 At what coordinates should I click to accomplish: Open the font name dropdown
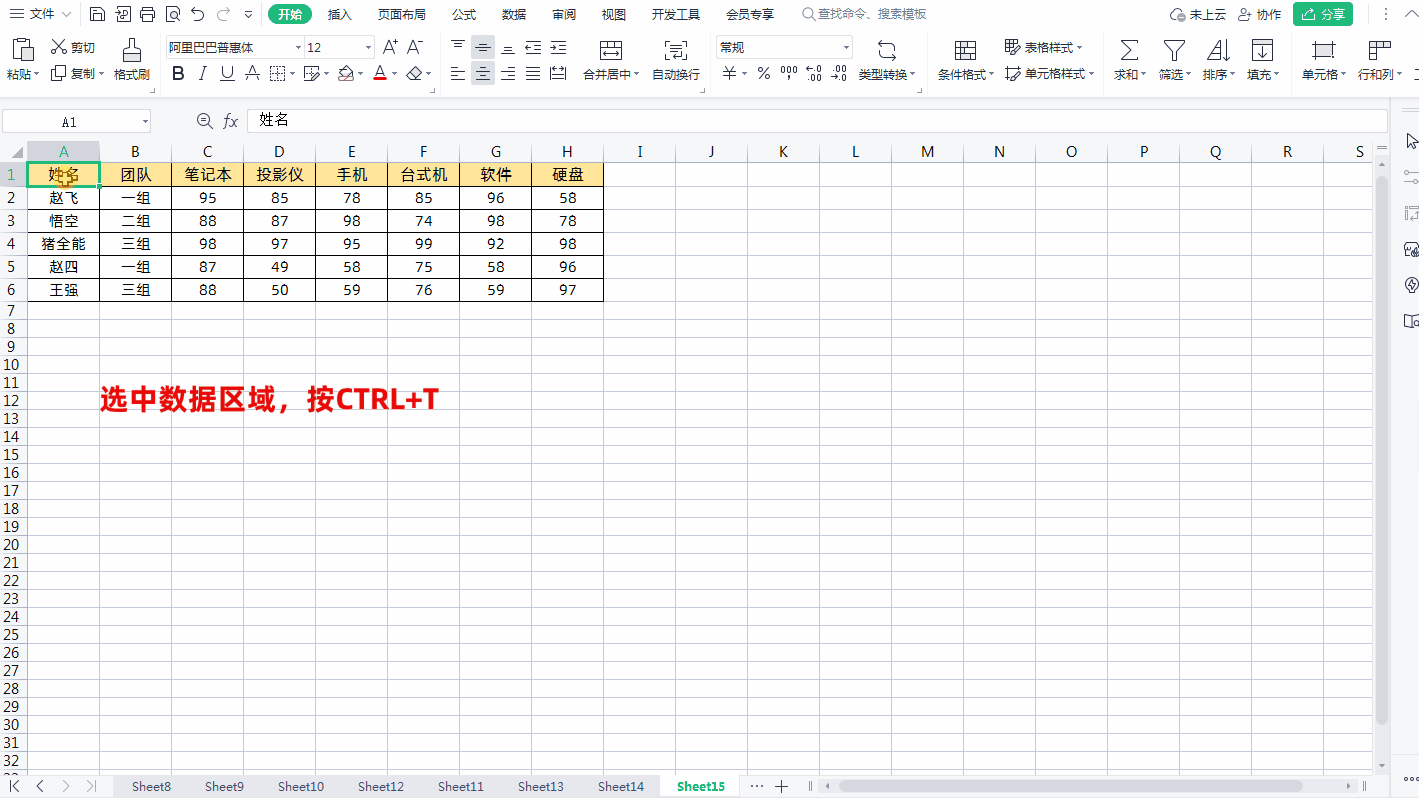tap(298, 47)
